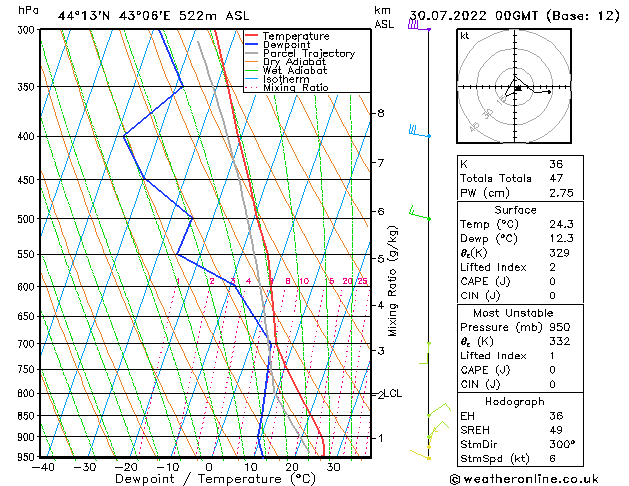Click the blue wind barb at 400 hPa
This screenshot has height=486, width=629.
click(420, 132)
